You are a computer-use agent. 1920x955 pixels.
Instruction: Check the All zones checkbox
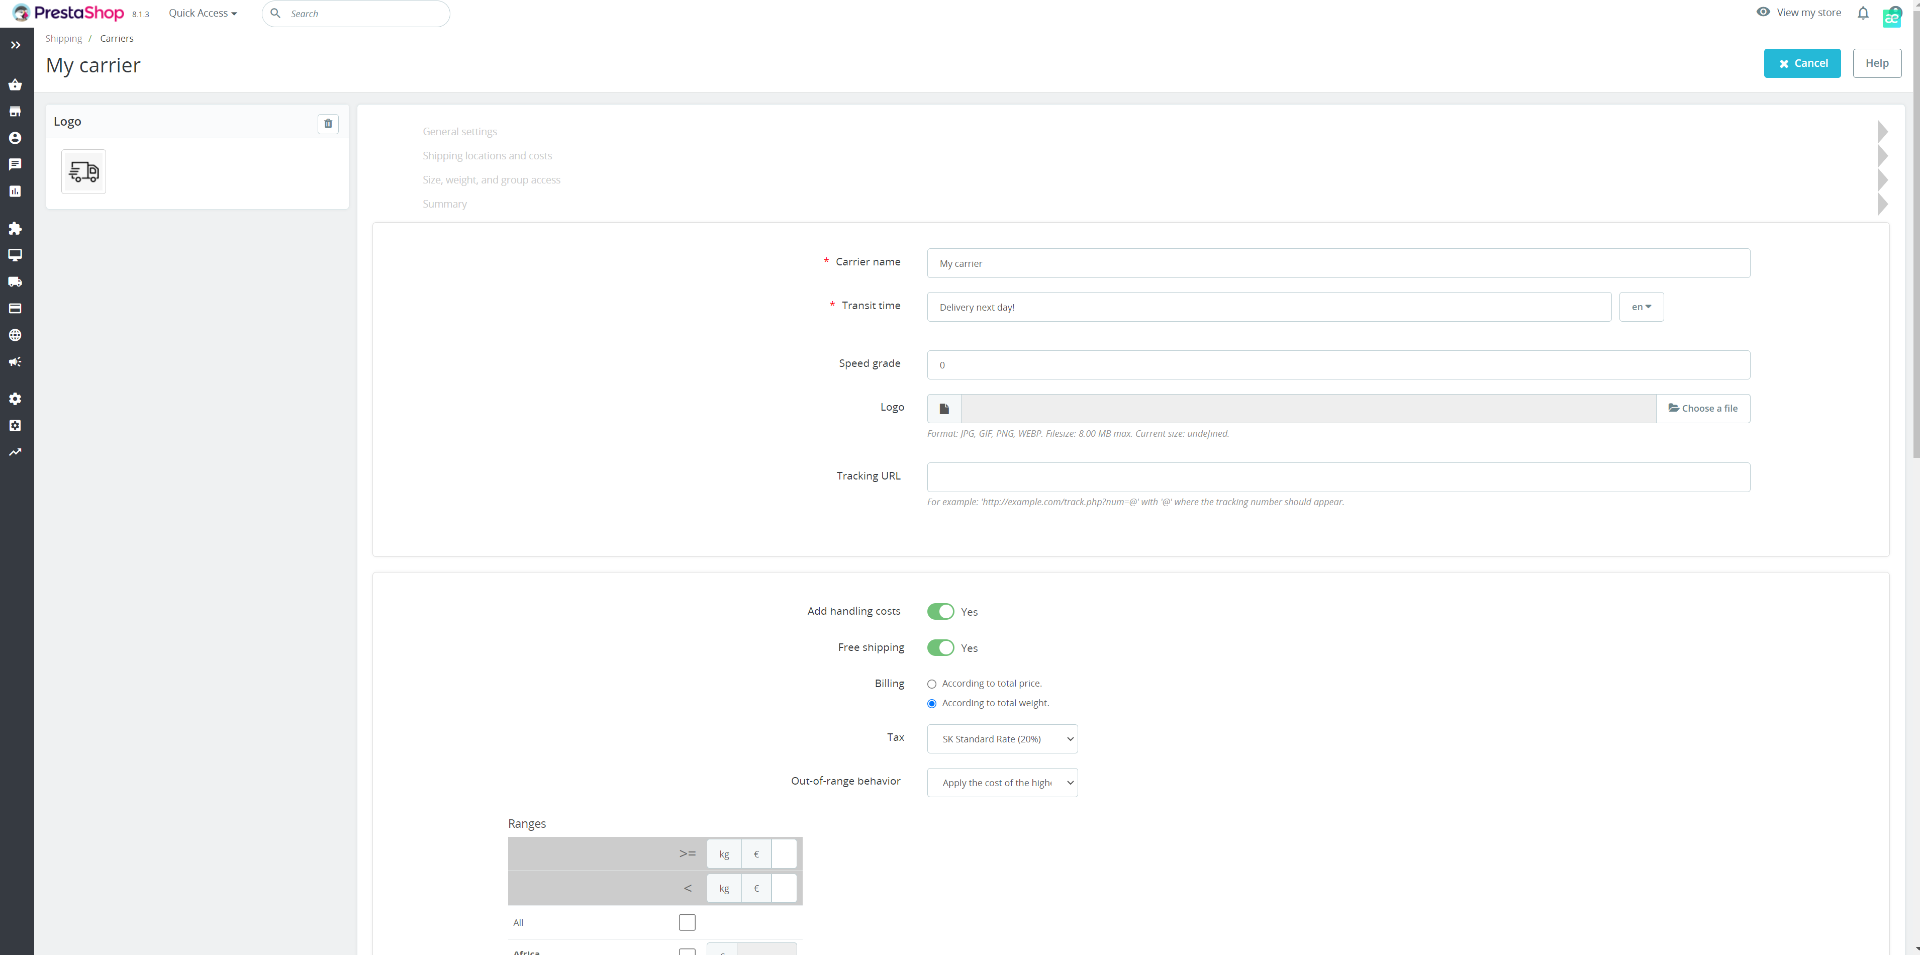point(687,922)
